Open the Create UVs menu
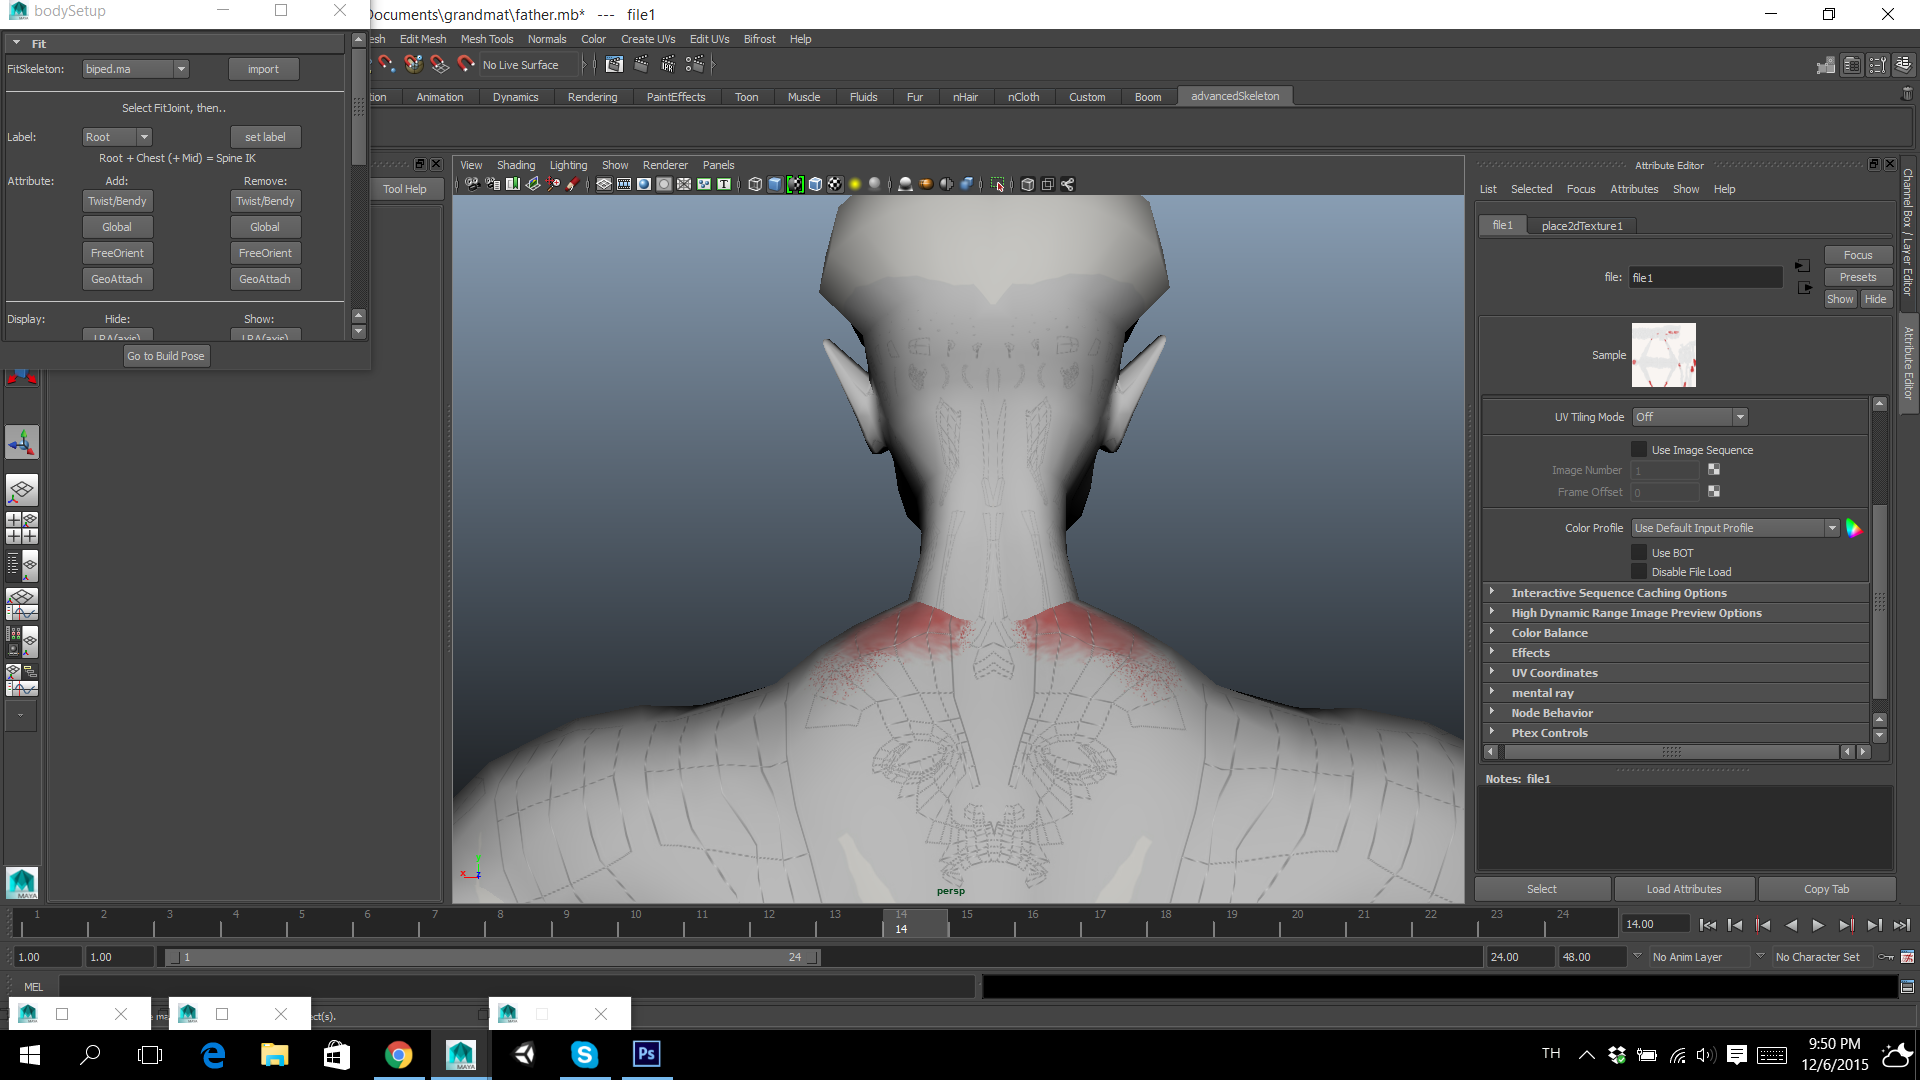 tap(648, 39)
